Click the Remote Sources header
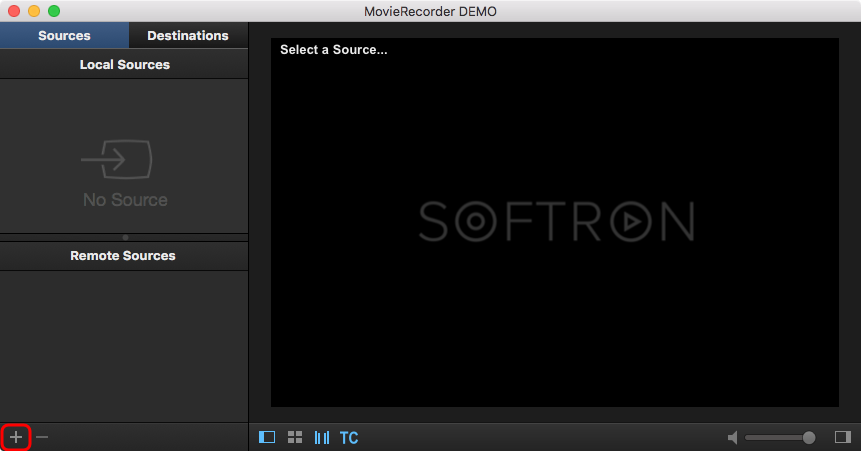This screenshot has height=451, width=861. click(x=124, y=255)
